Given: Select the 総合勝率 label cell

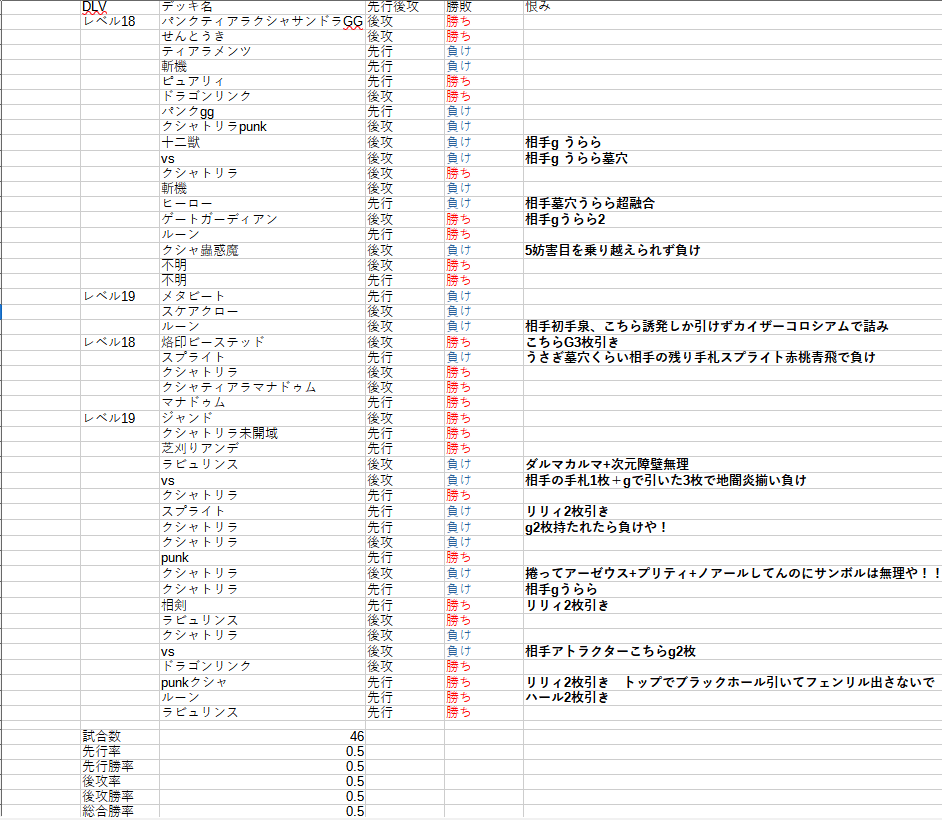Looking at the screenshot, I should coord(120,810).
